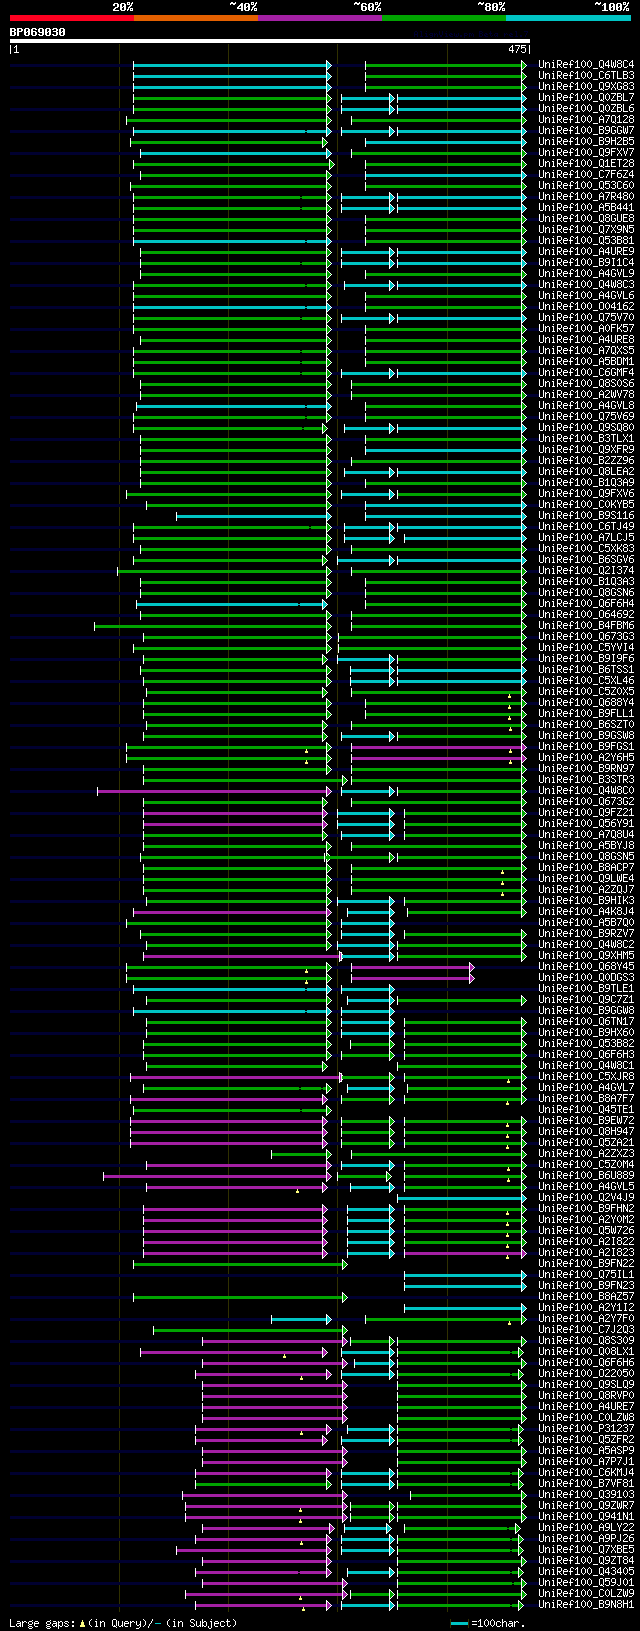Select hit label UniRef100_C7F6Z4
This screenshot has width=640, height=1631.
(586, 174)
